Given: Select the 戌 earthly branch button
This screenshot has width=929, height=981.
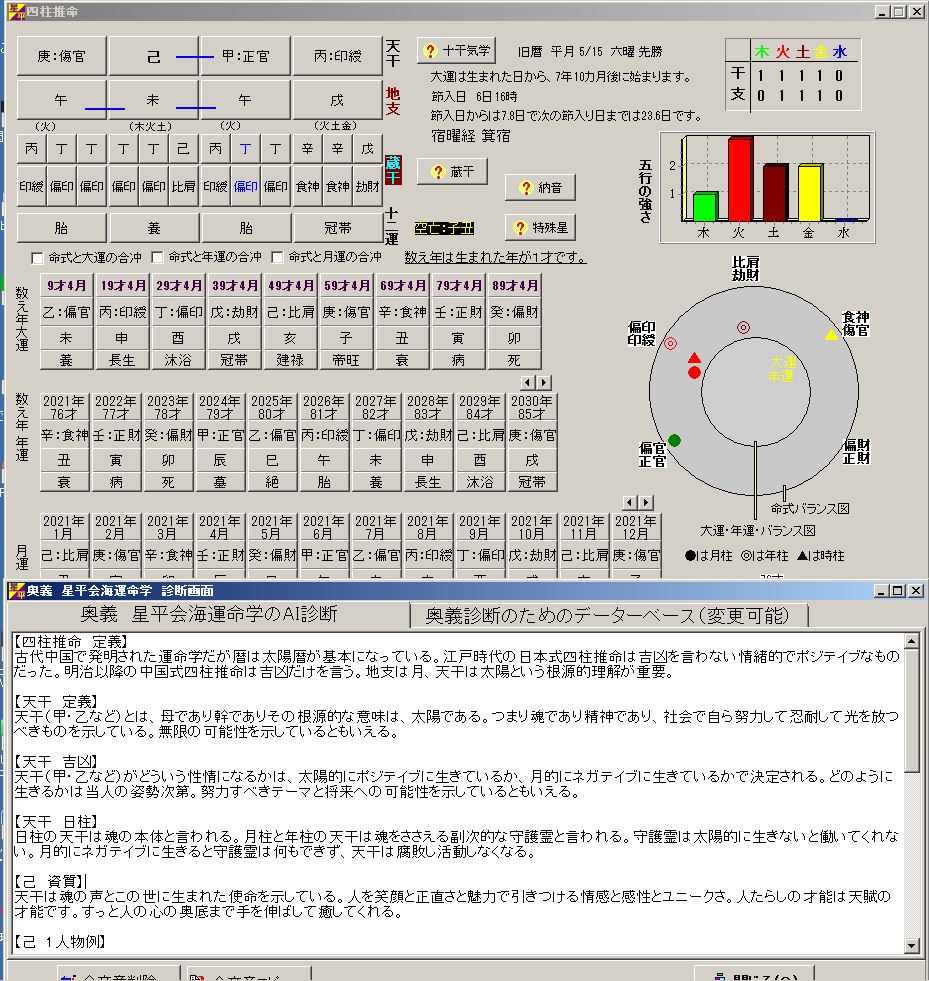Looking at the screenshot, I should [x=337, y=100].
